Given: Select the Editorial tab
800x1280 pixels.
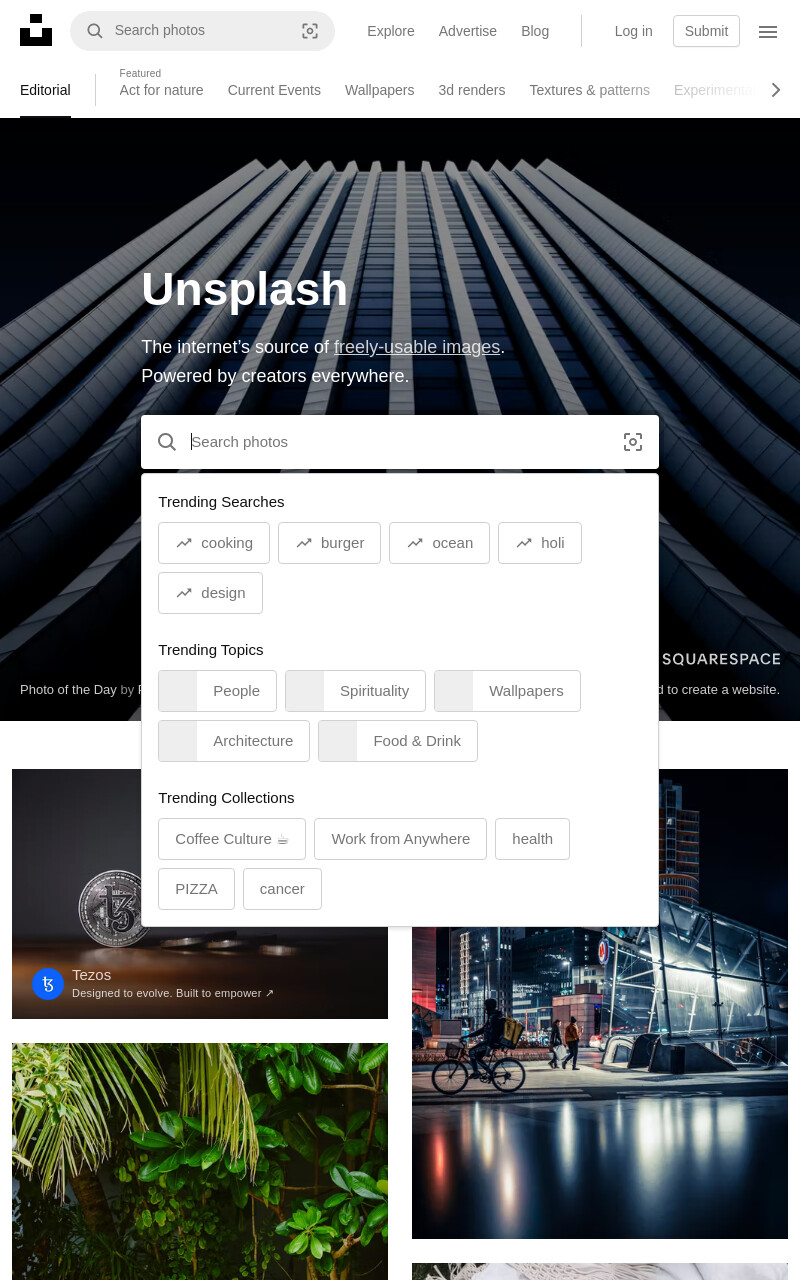Looking at the screenshot, I should click(x=45, y=90).
